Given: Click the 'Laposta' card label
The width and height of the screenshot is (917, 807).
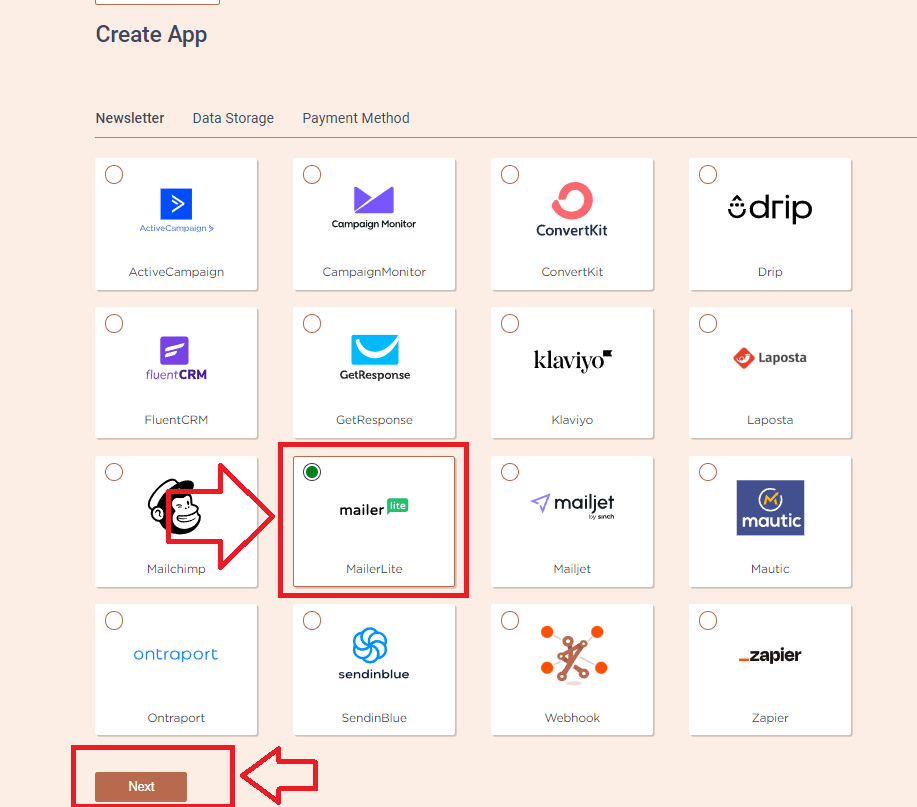Looking at the screenshot, I should [x=770, y=420].
